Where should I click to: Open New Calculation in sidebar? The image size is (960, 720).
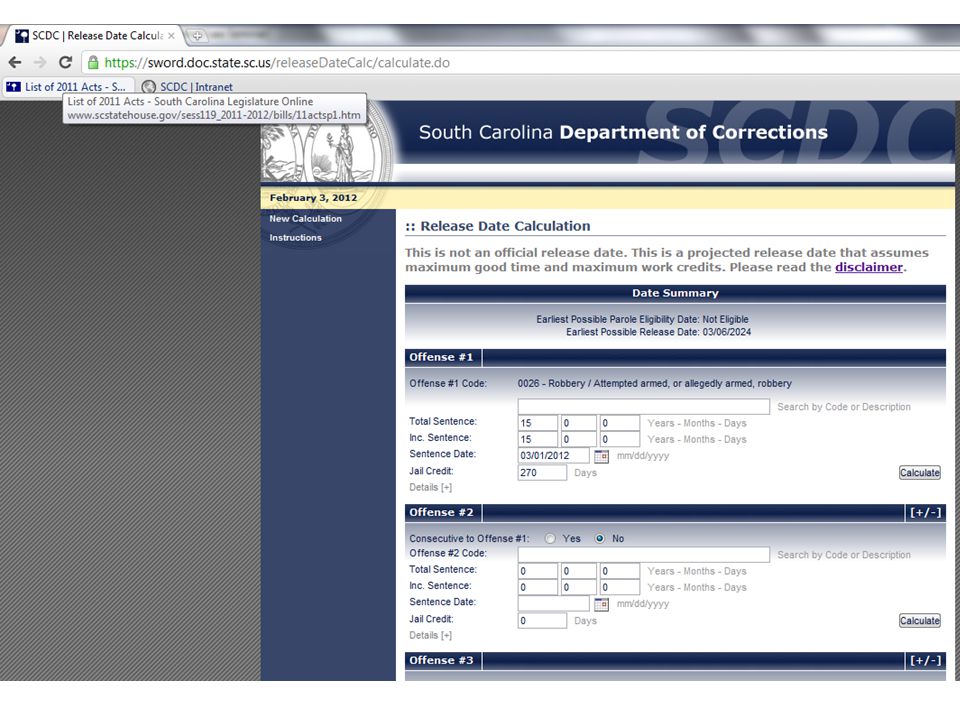(306, 219)
